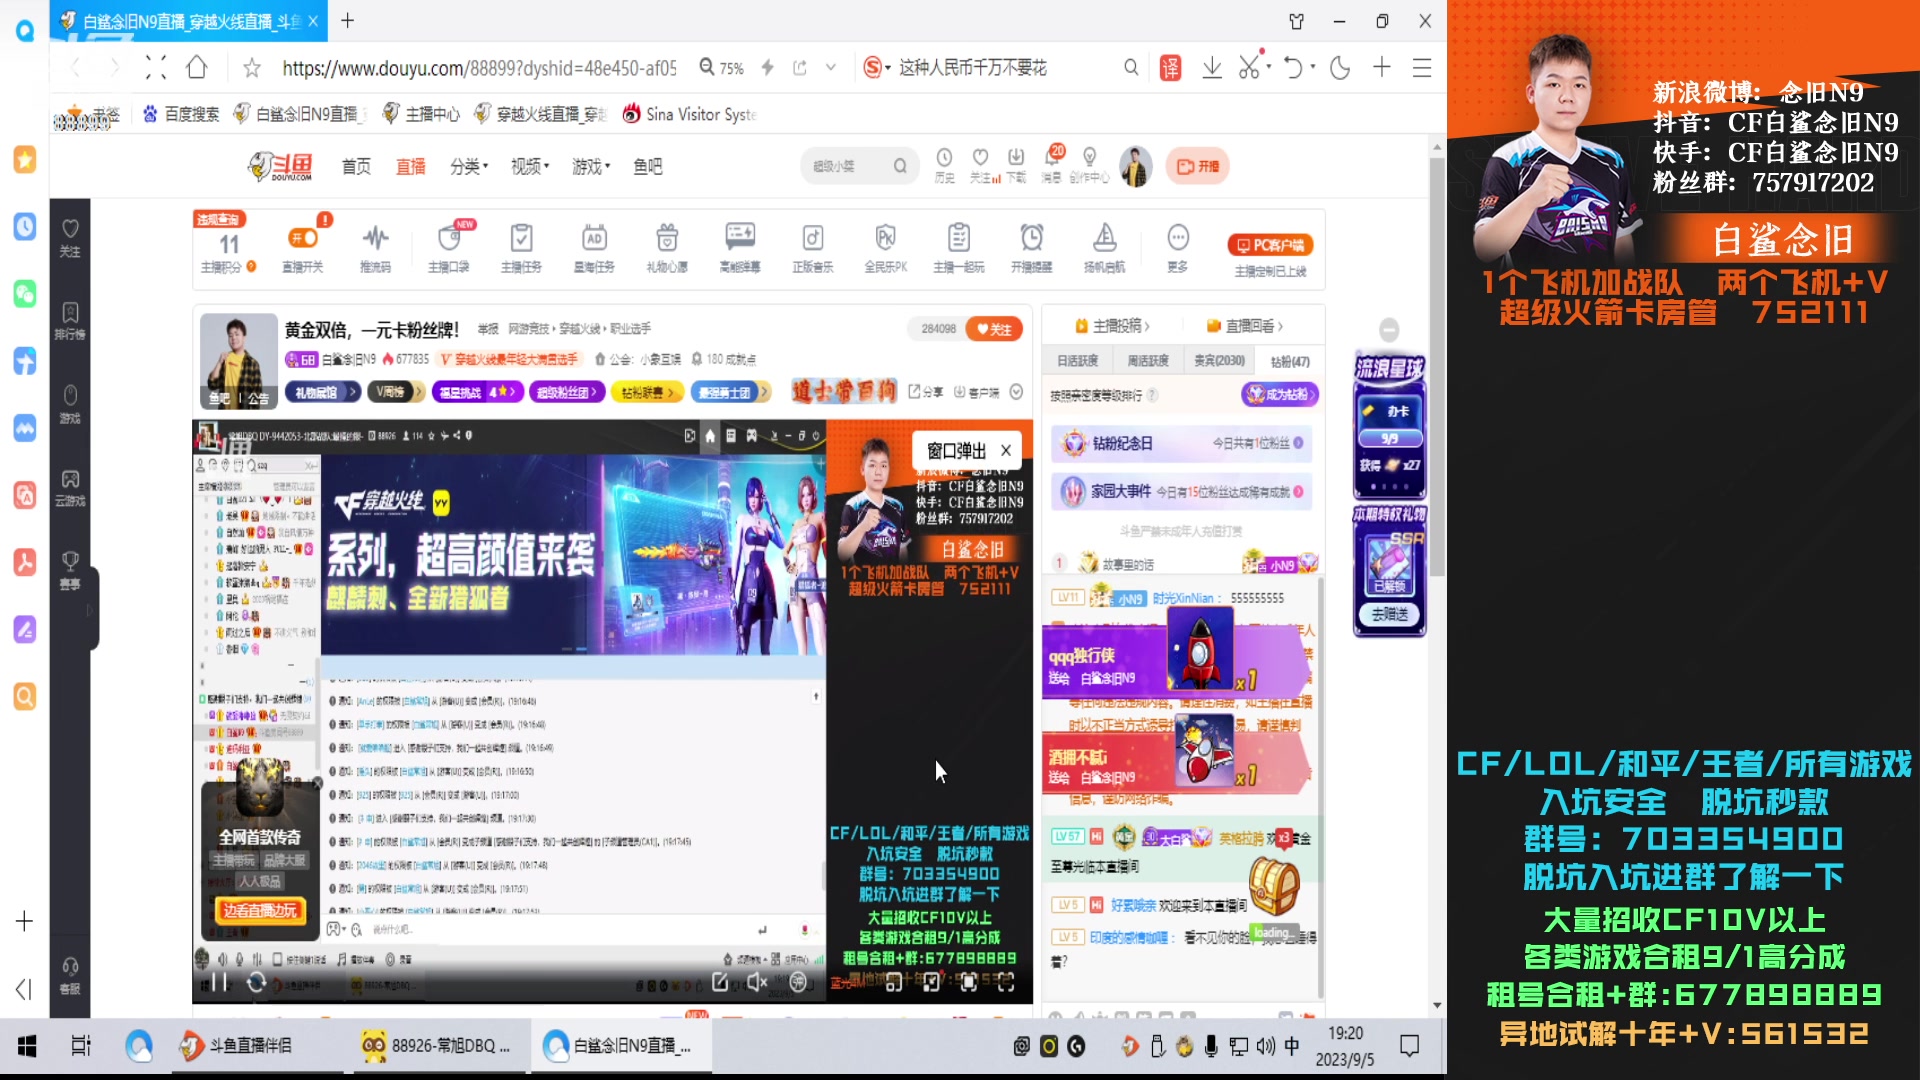Unmute the video player speaker icon
Screen dimensions: 1920x1080
coord(757,983)
